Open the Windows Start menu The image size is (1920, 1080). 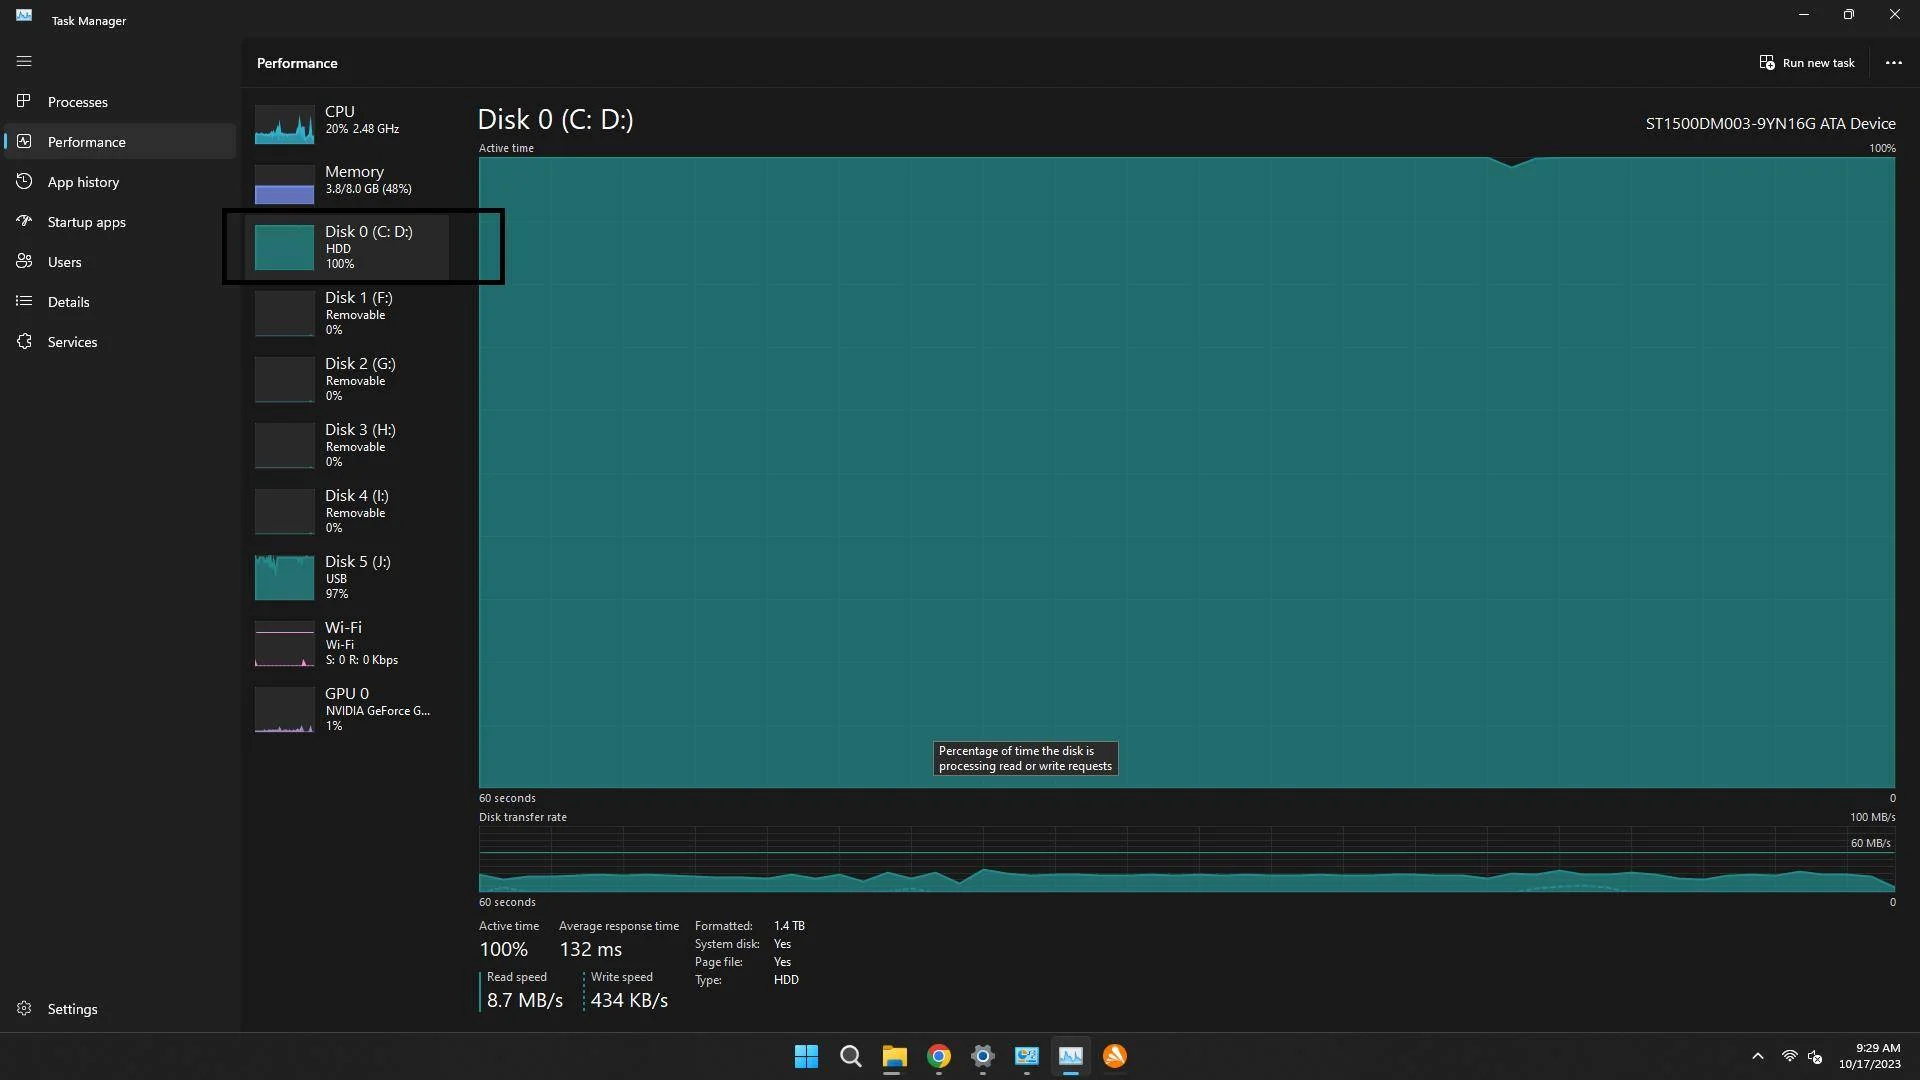[806, 1056]
